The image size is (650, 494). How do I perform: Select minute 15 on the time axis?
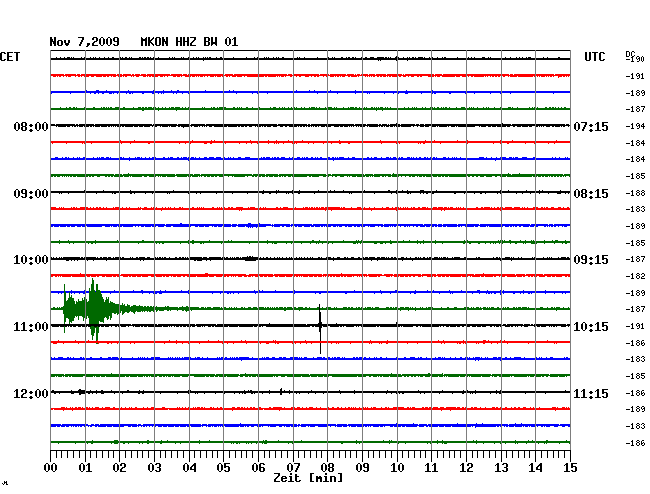[x=570, y=467]
